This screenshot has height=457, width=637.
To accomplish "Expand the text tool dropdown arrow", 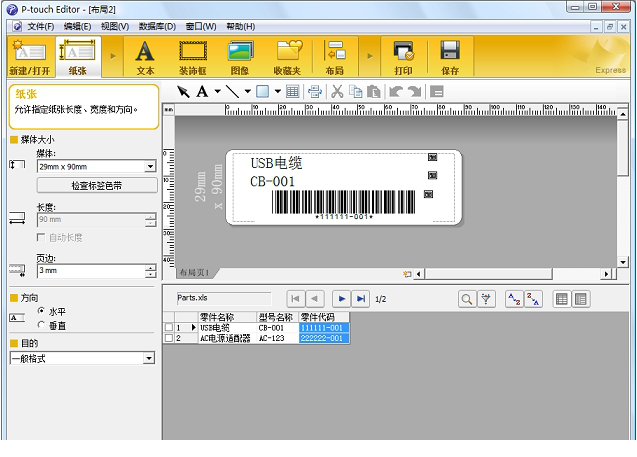I will tap(218, 91).
